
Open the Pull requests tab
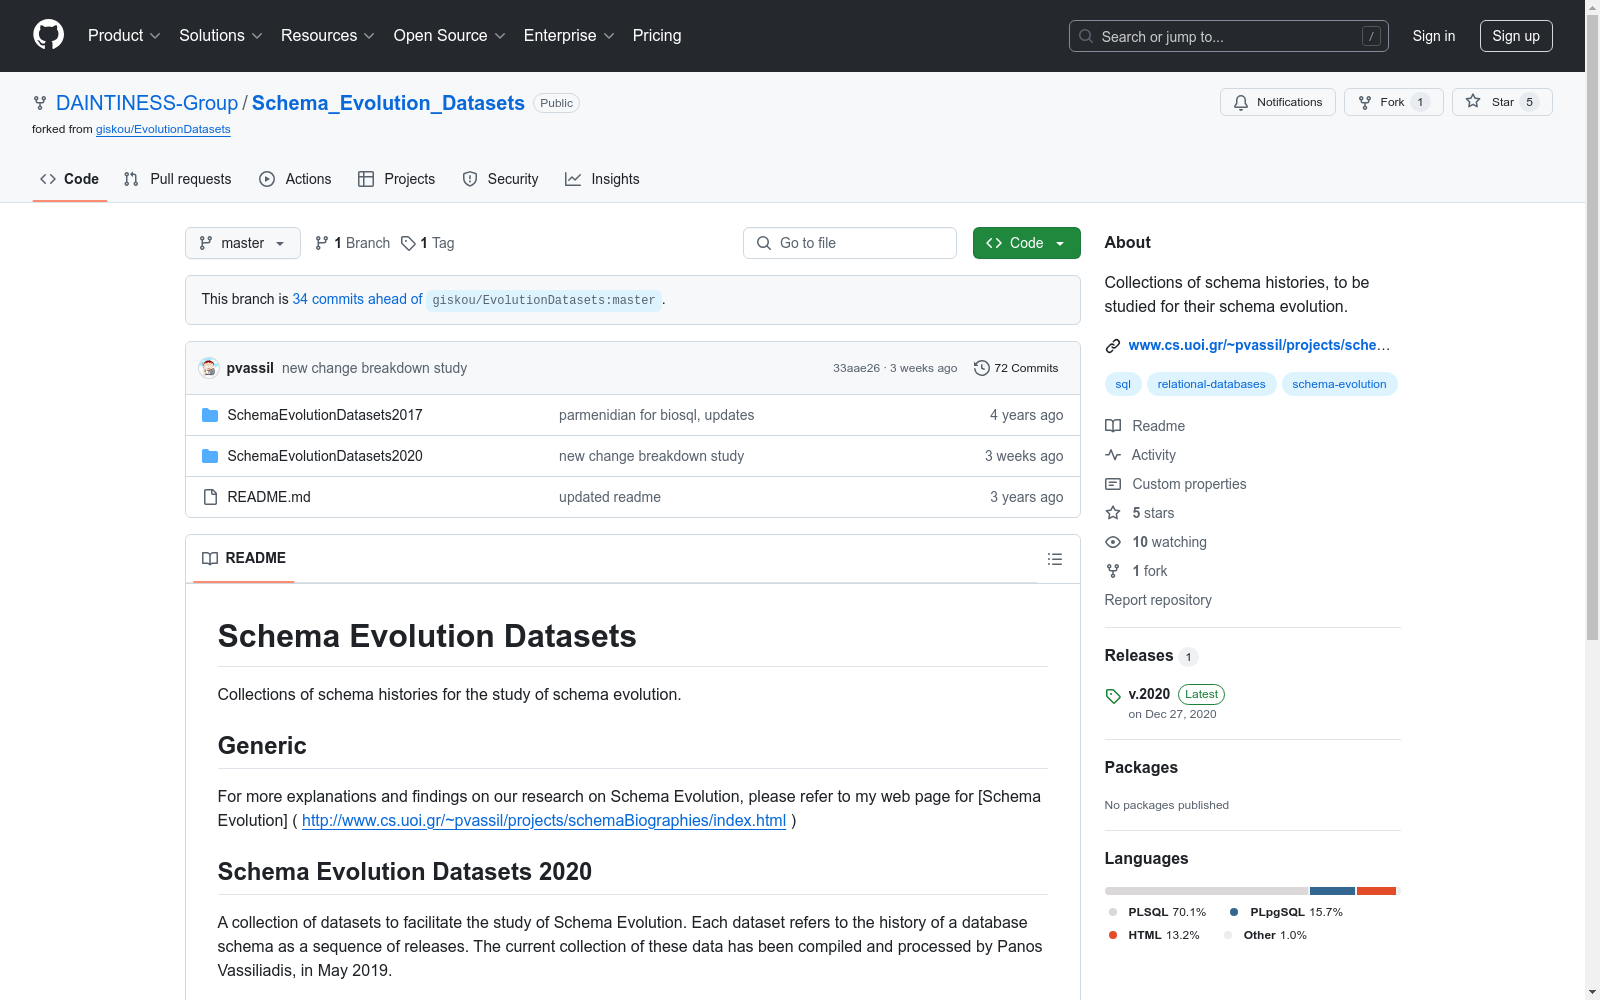177,179
